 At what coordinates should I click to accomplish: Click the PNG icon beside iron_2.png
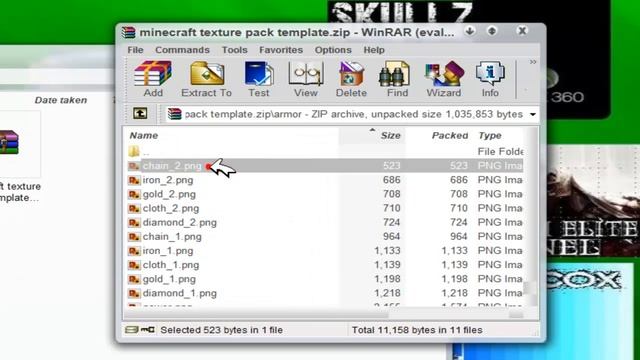(x=134, y=180)
